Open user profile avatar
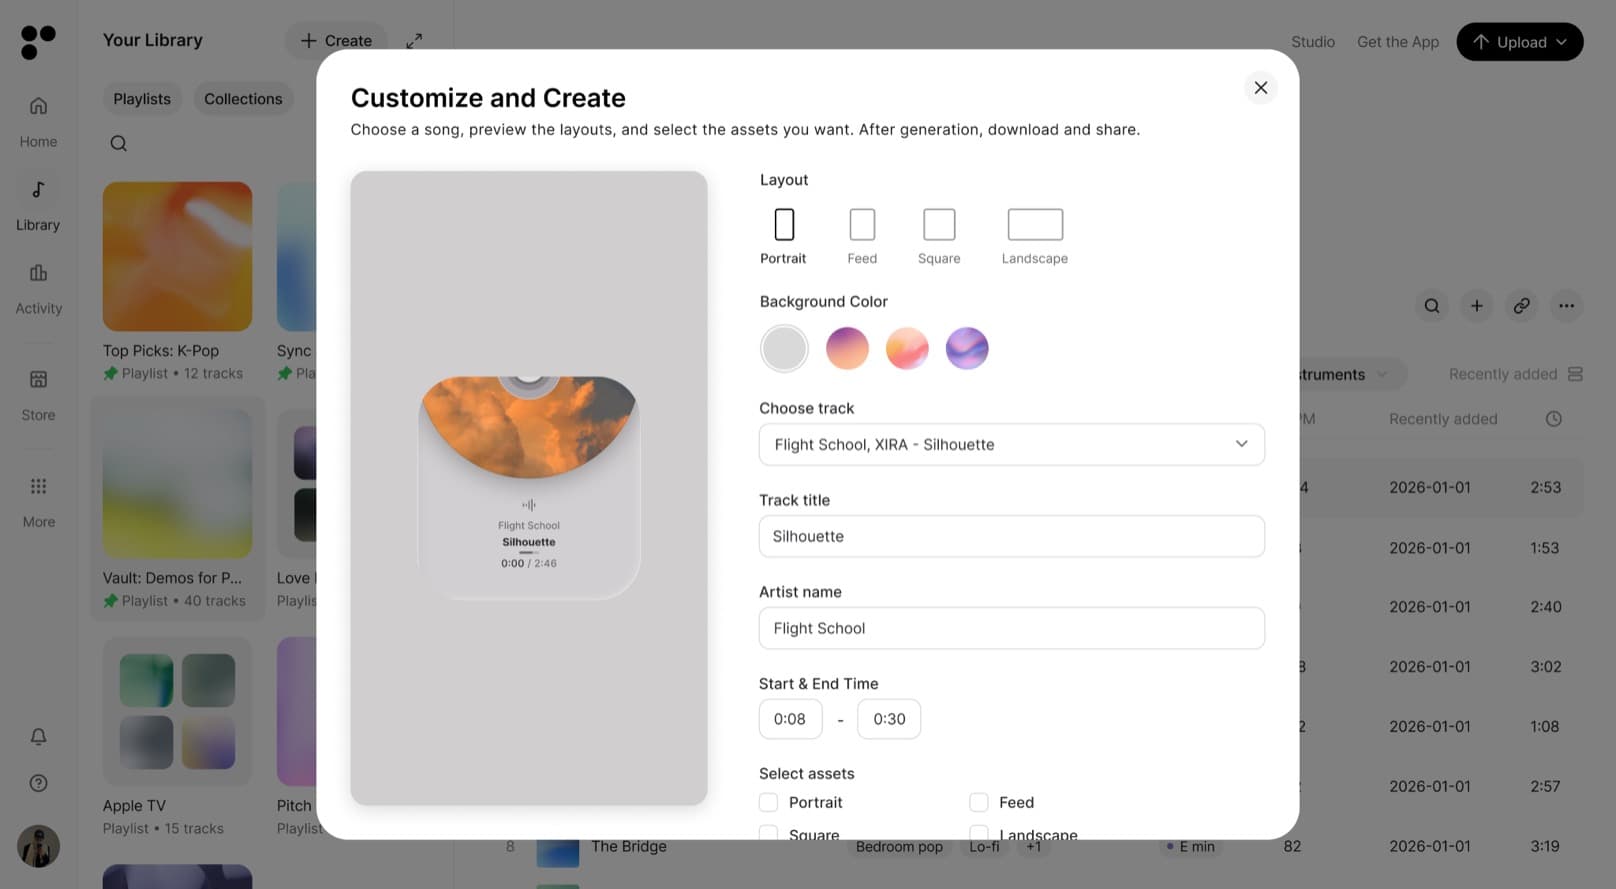 tap(38, 846)
